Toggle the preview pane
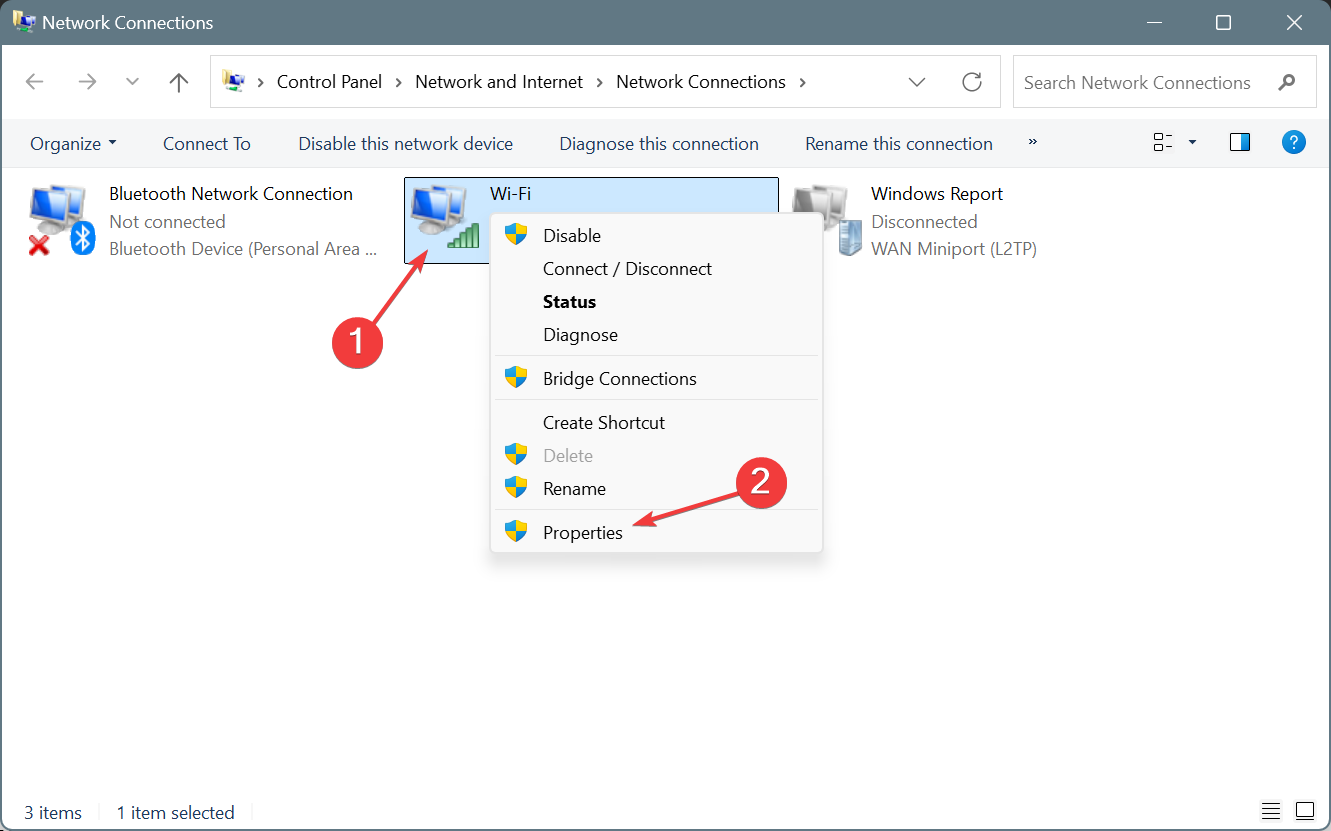Screen dimensions: 1331x831 (1240, 142)
